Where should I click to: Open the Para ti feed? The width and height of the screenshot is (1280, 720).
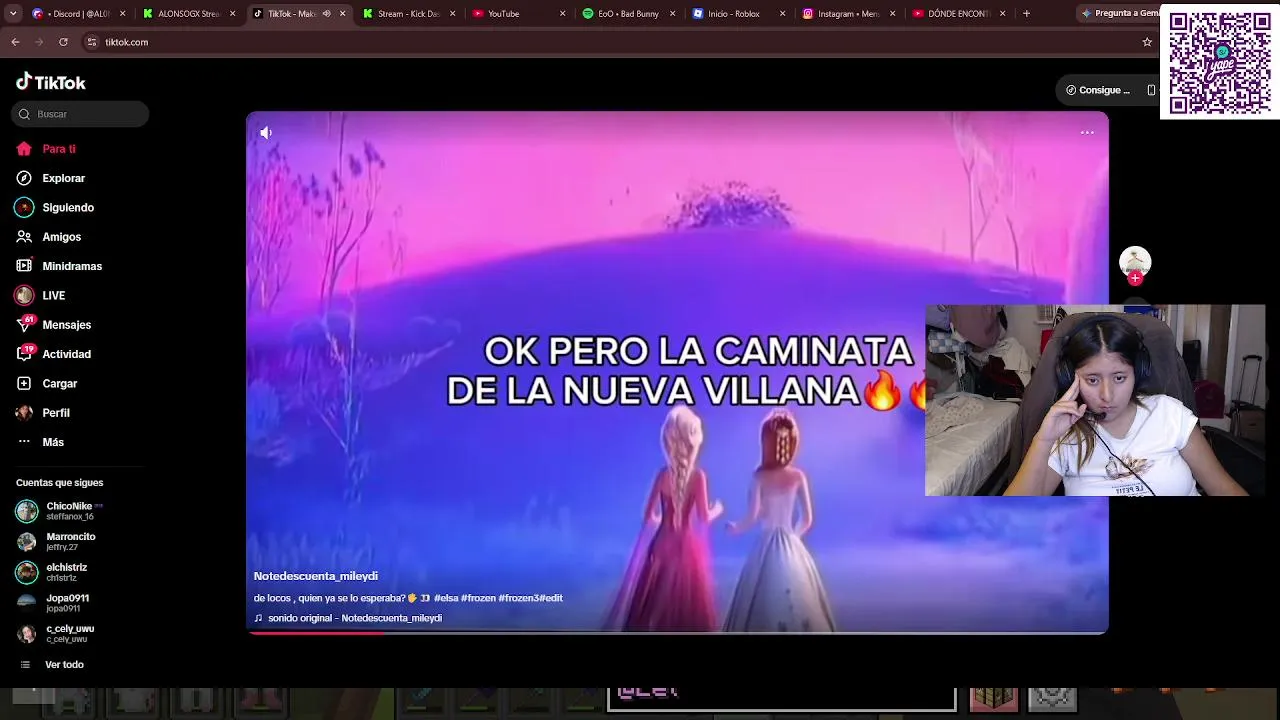coord(46,149)
